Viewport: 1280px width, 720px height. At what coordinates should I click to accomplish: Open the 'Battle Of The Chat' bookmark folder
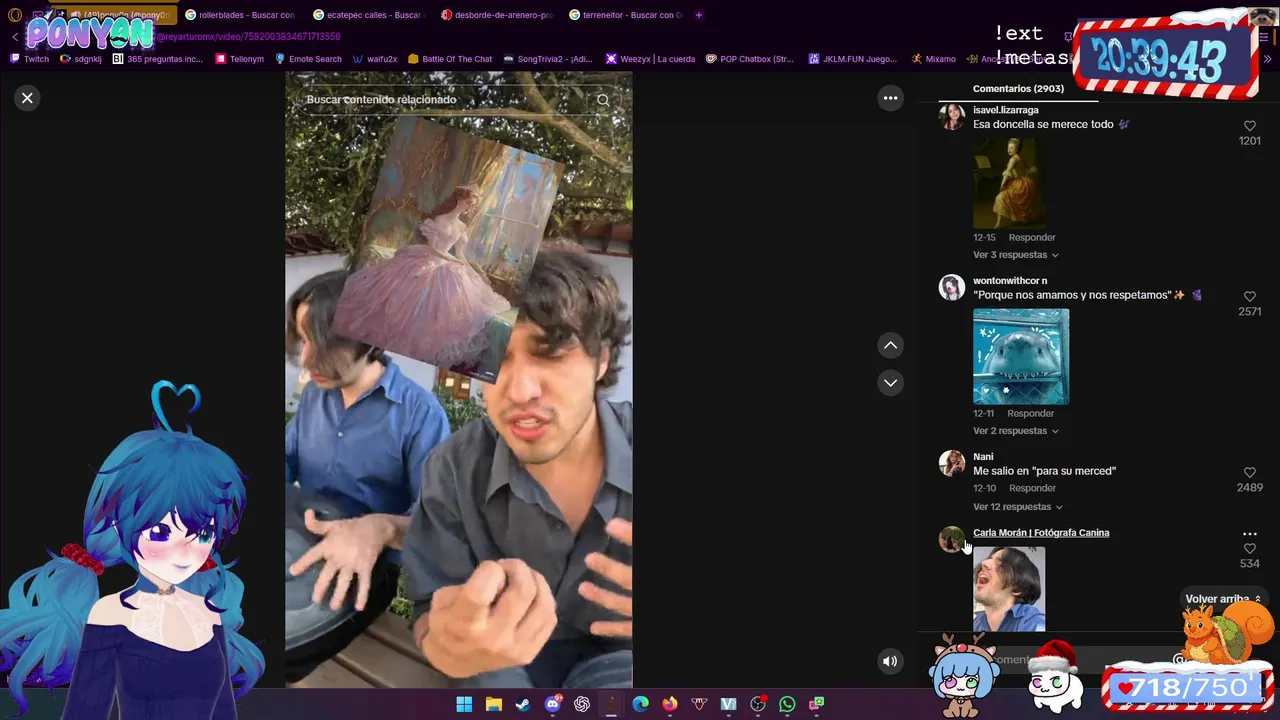(450, 59)
